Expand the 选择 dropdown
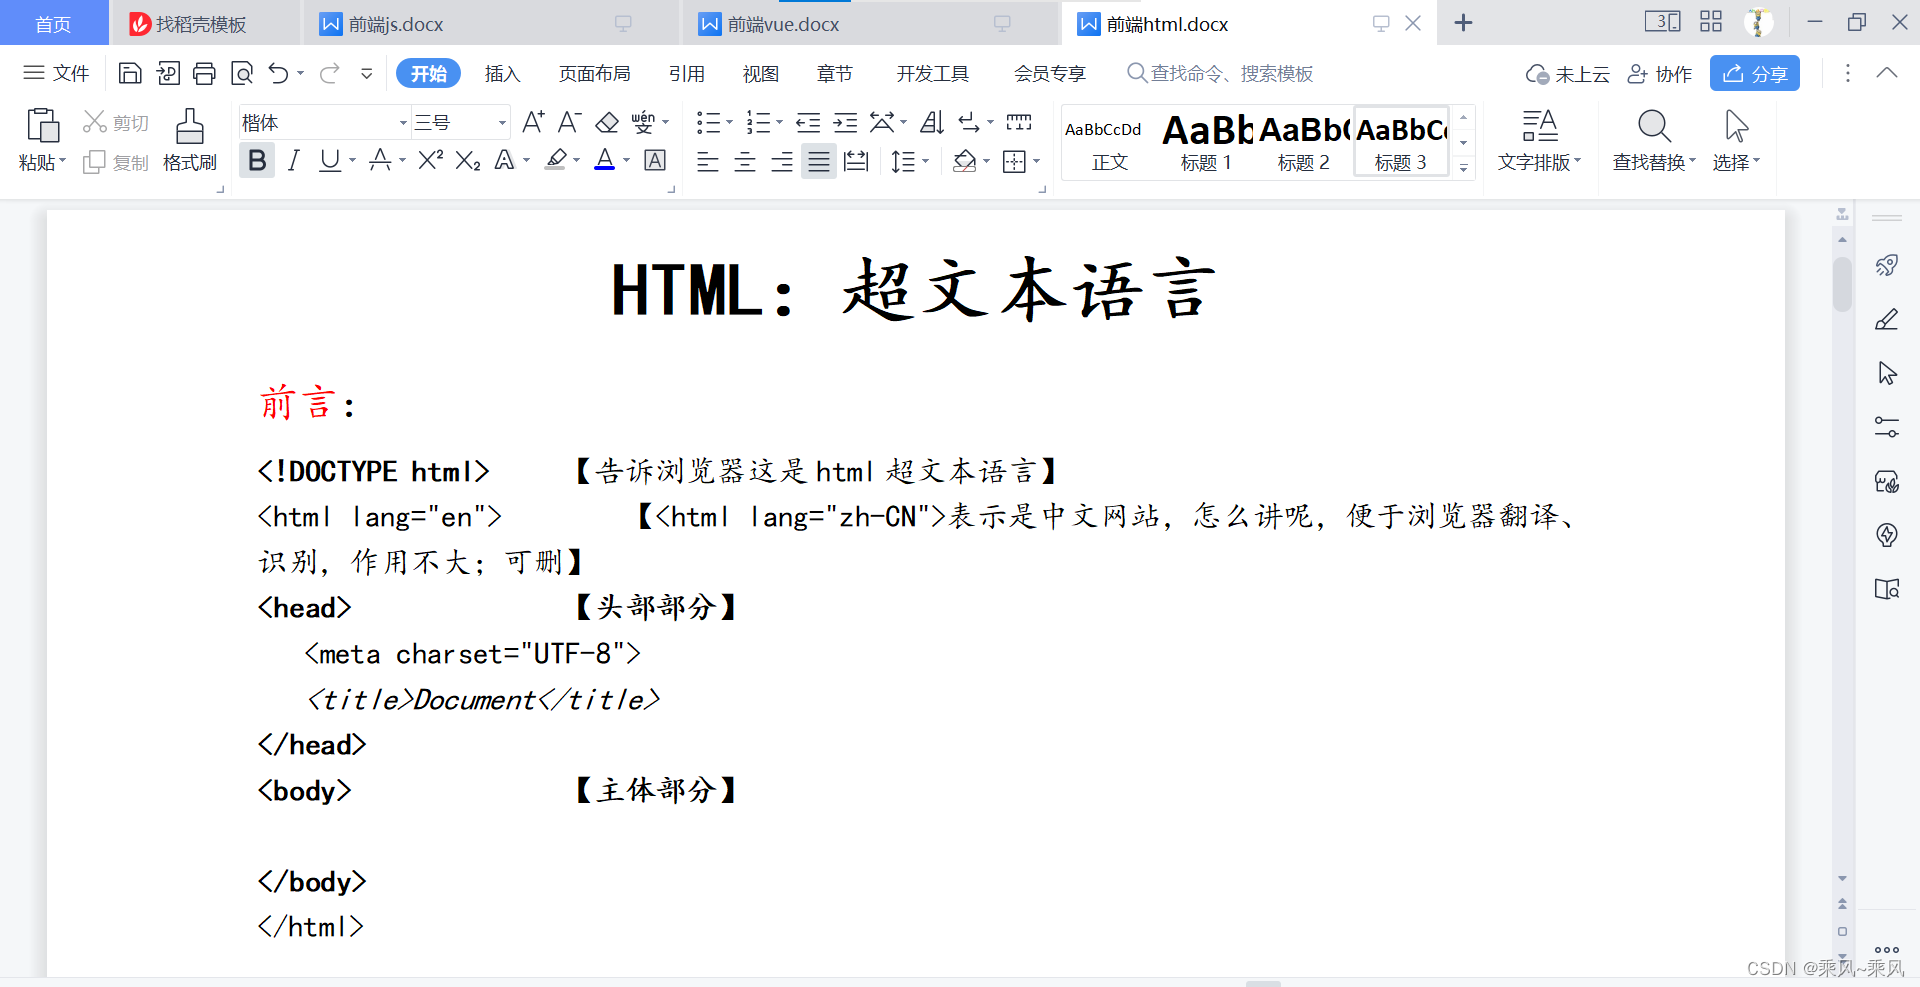This screenshot has width=1920, height=987. pos(1736,162)
